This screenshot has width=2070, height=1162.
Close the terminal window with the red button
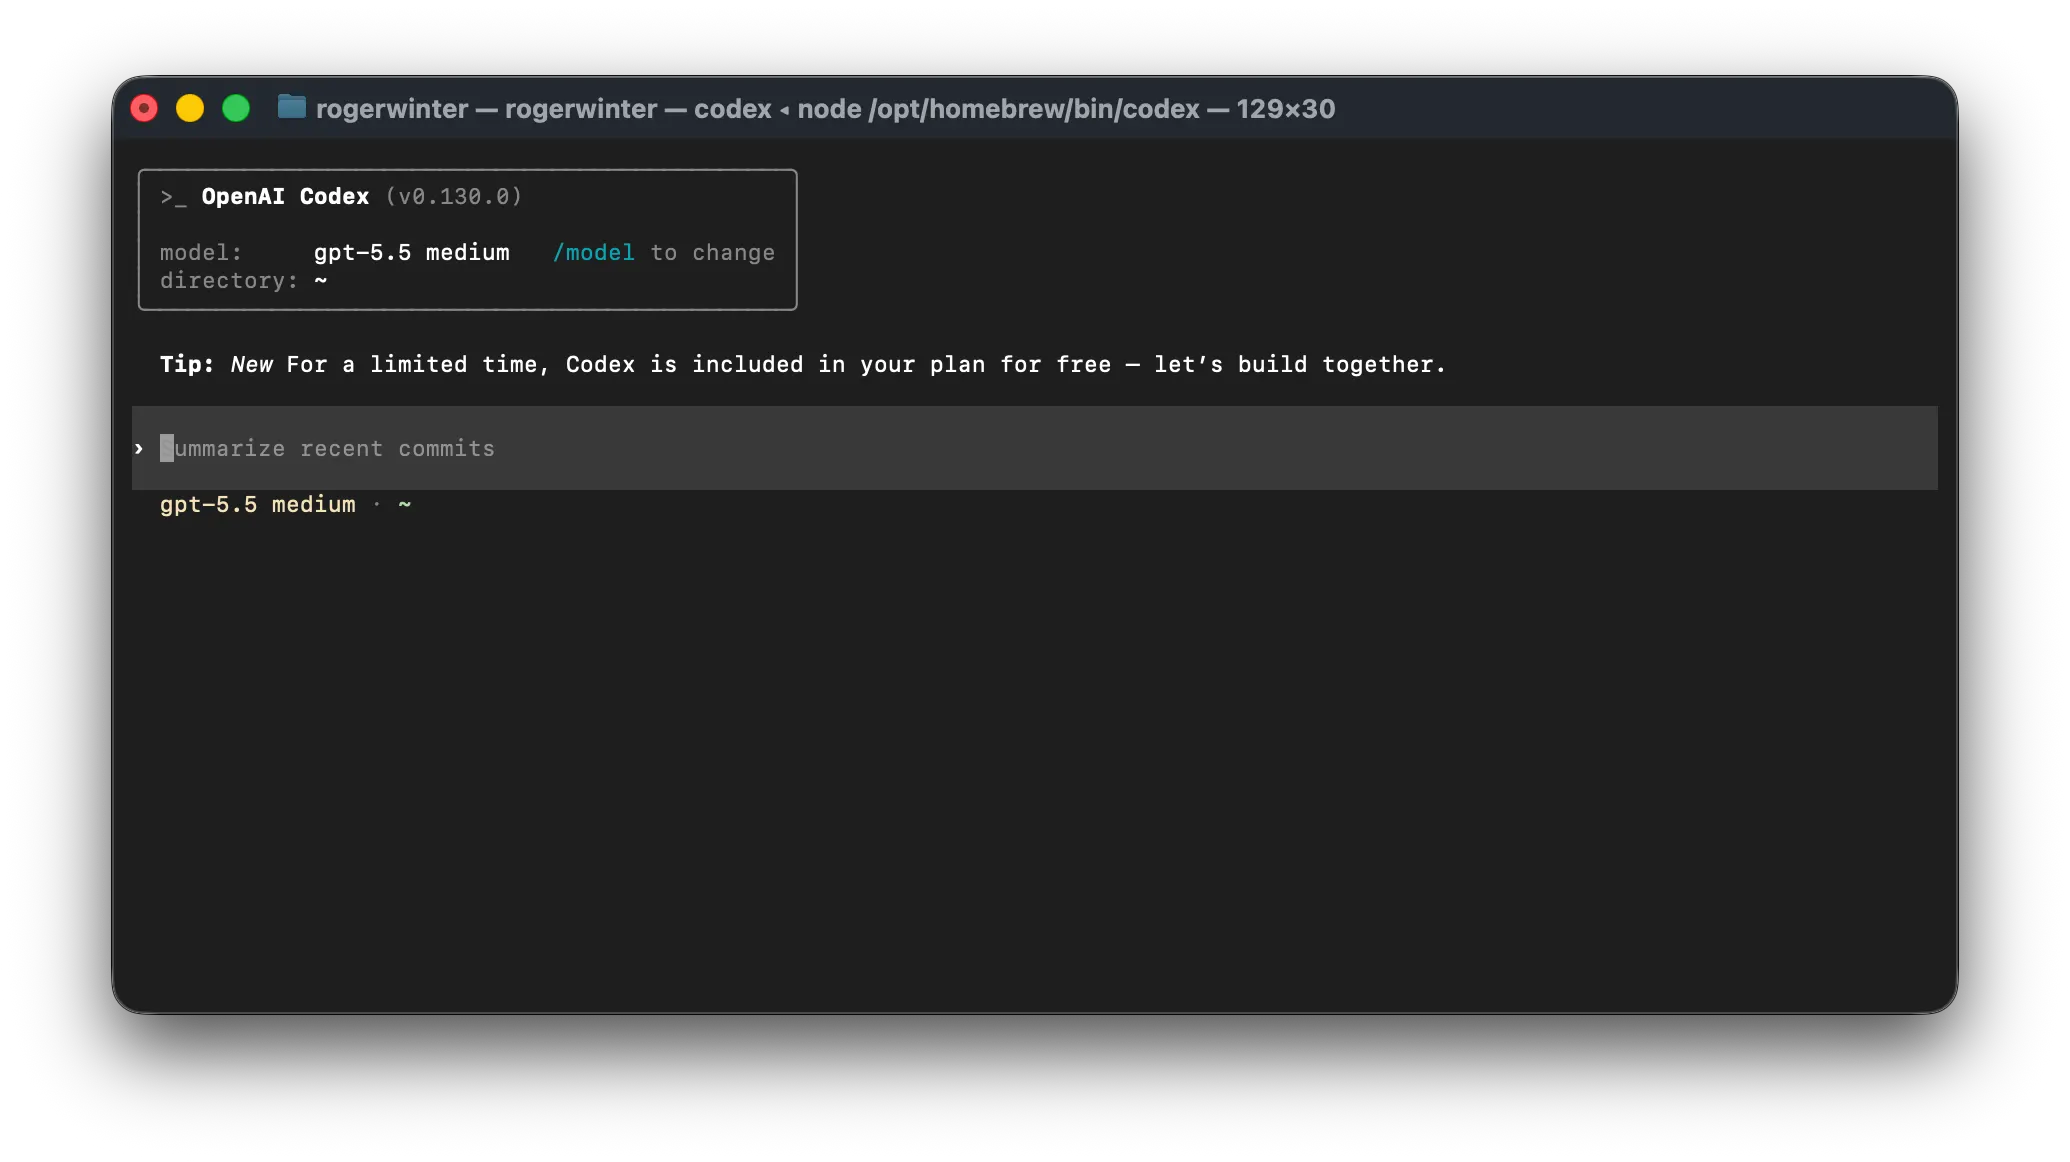pyautogui.click(x=144, y=108)
